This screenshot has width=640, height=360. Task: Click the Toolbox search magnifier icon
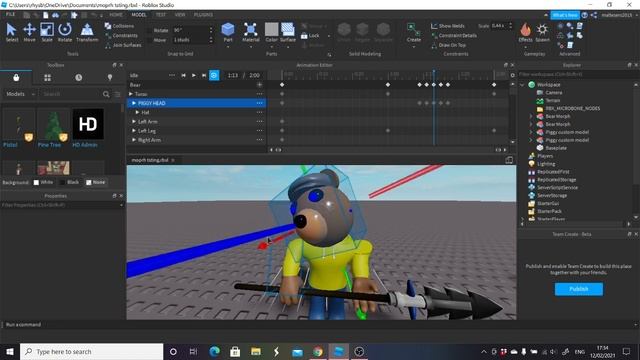pos(106,94)
